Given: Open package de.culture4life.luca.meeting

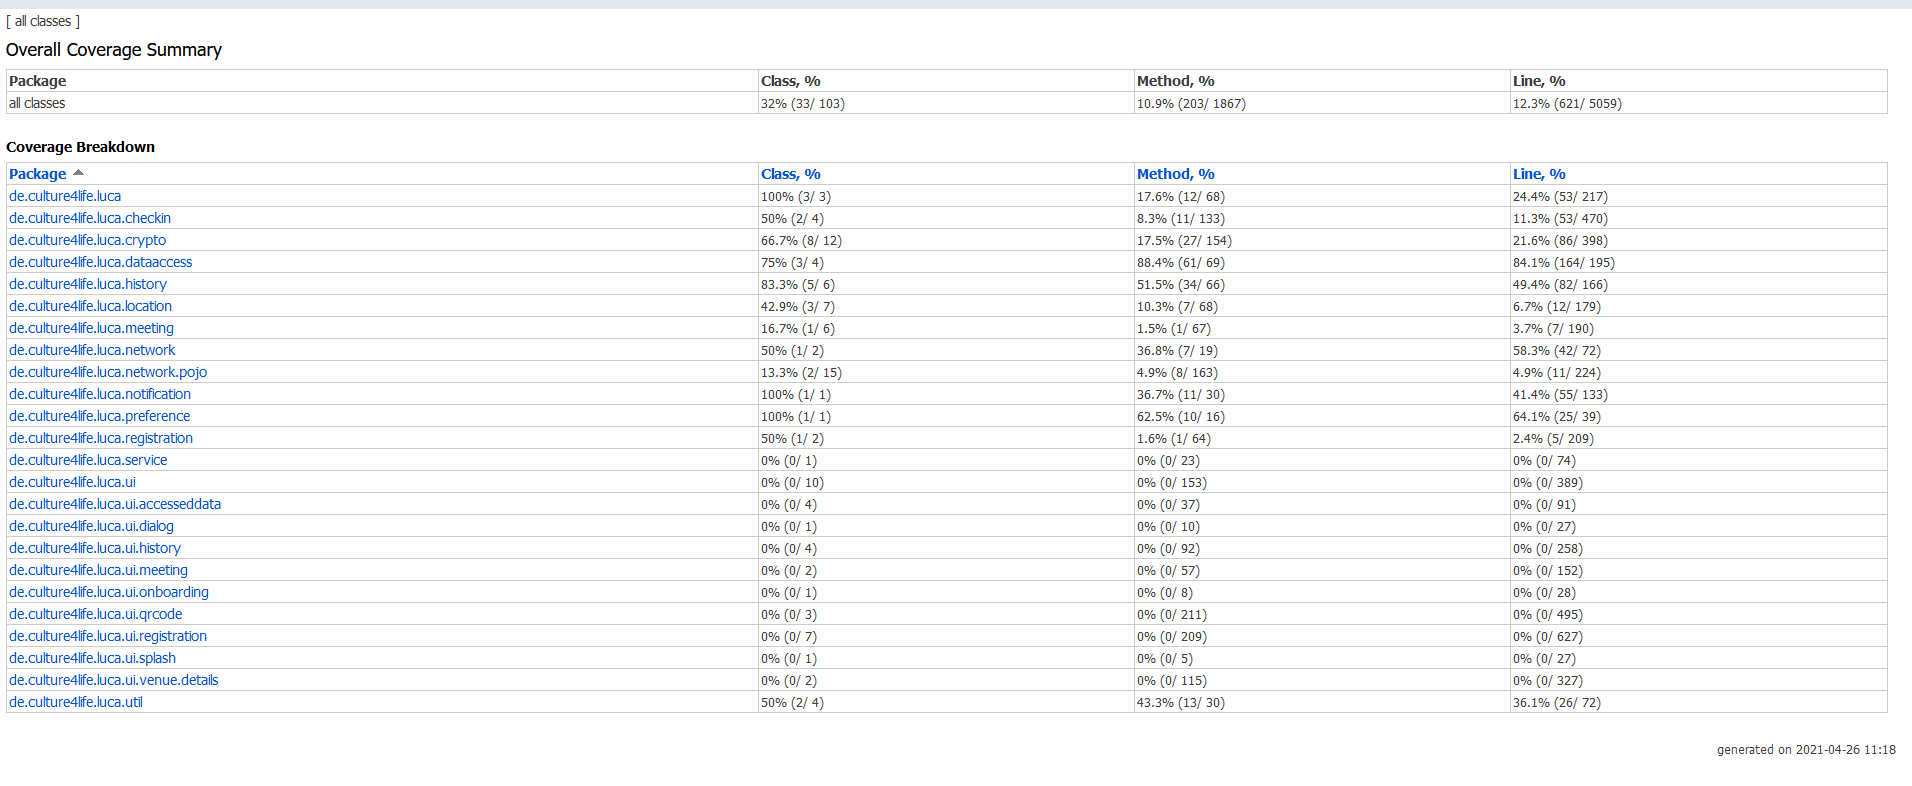Looking at the screenshot, I should [x=92, y=328].
